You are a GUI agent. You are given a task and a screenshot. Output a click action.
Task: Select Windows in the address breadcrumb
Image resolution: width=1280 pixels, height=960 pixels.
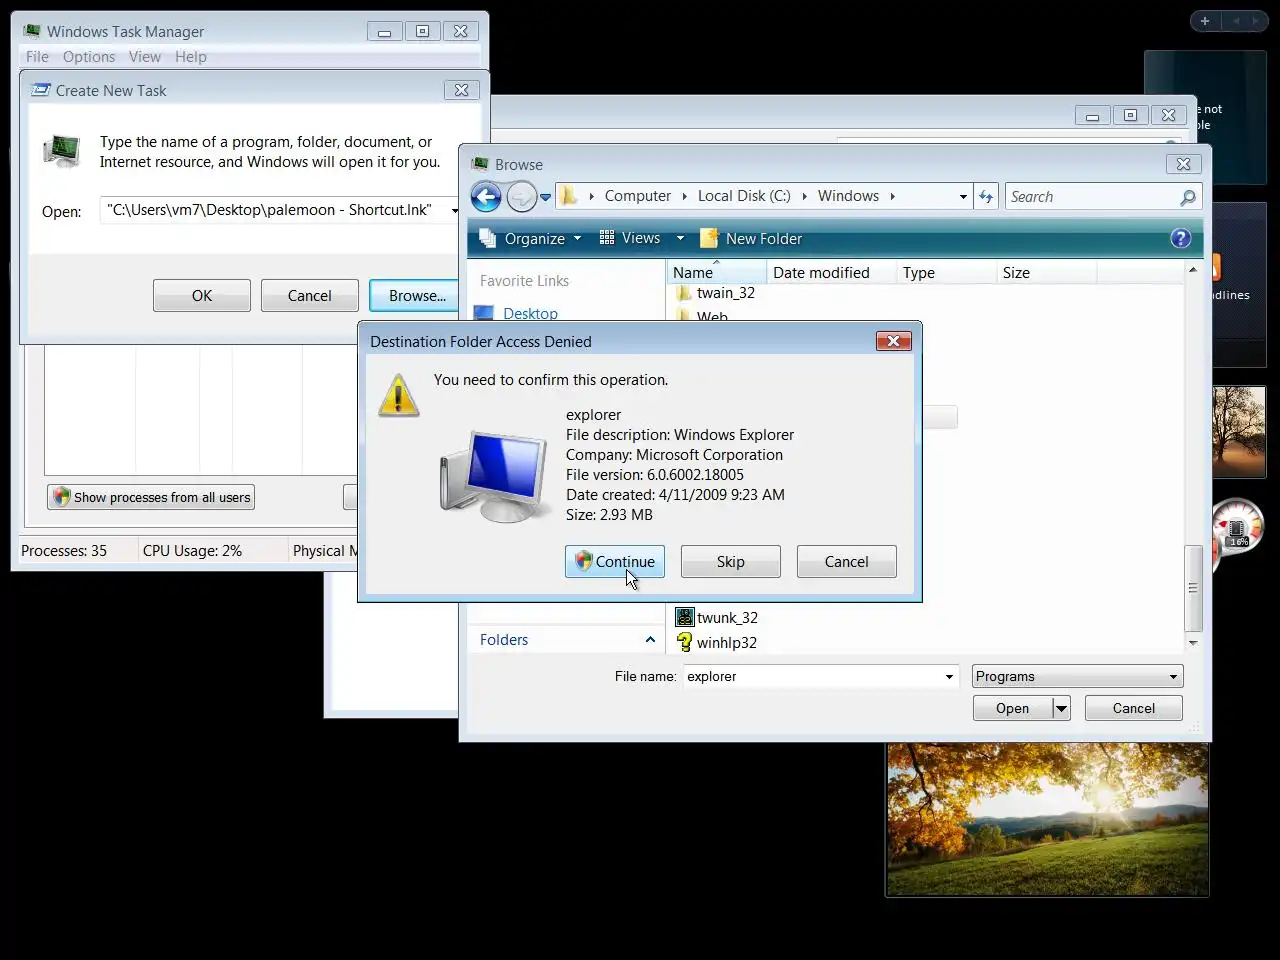pyautogui.click(x=848, y=196)
